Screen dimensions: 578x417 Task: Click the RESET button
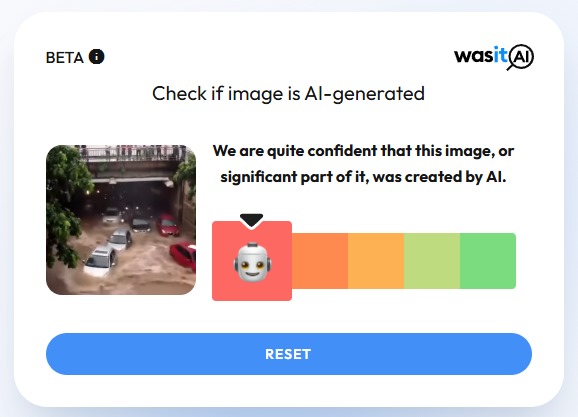289,354
